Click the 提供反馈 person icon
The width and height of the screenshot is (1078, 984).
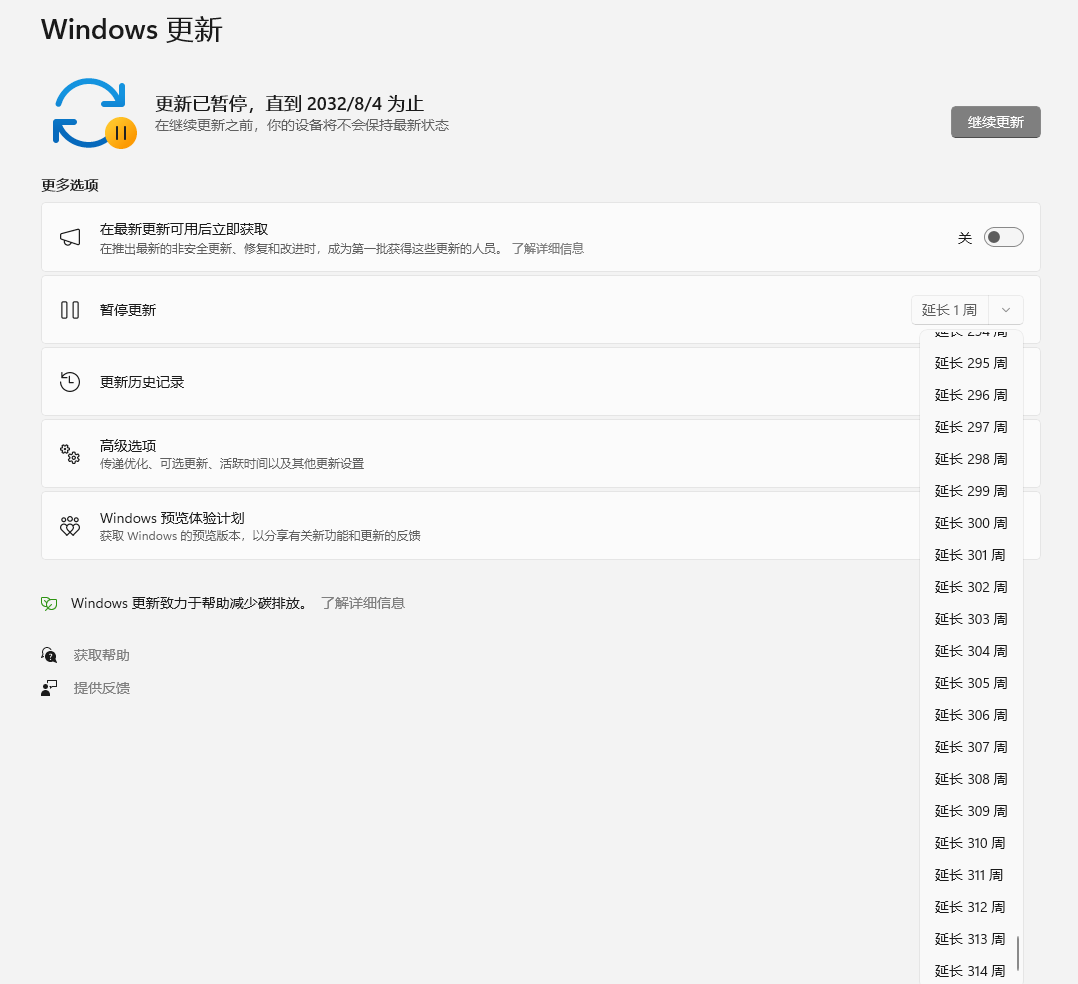pos(49,688)
